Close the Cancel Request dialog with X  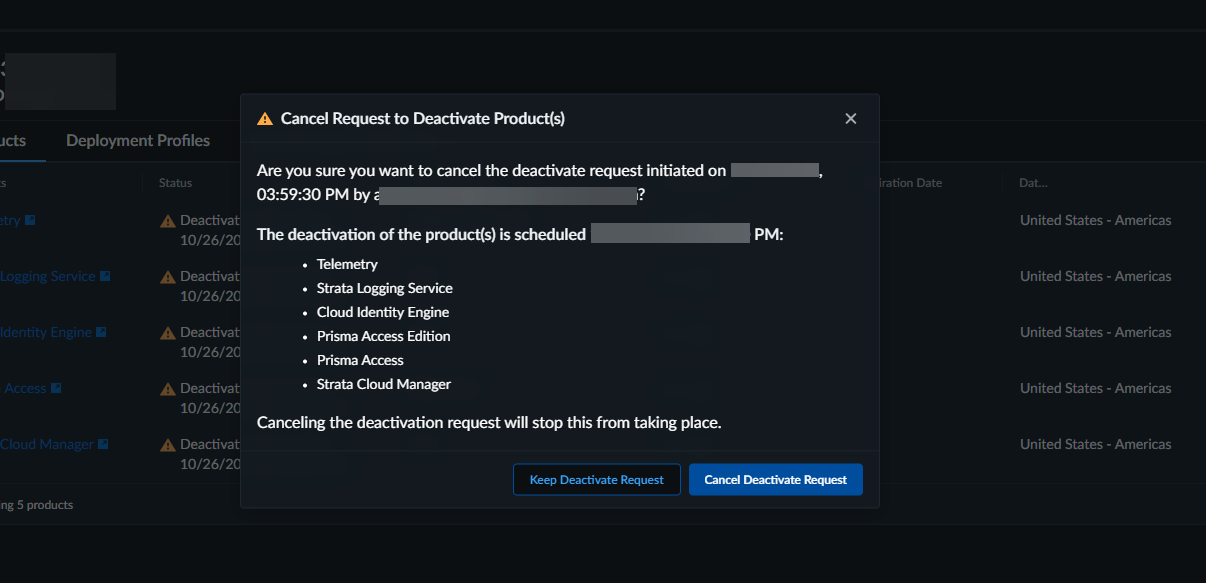coord(851,119)
